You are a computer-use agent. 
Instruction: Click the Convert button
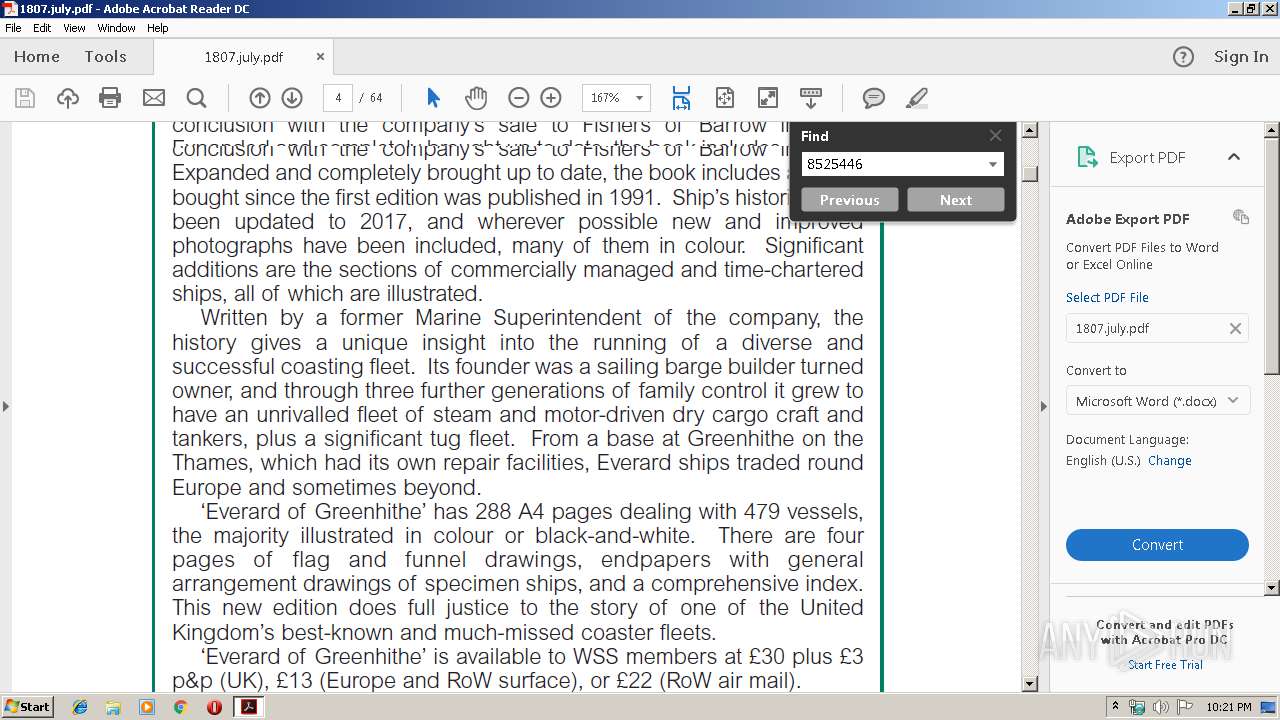[1157, 545]
